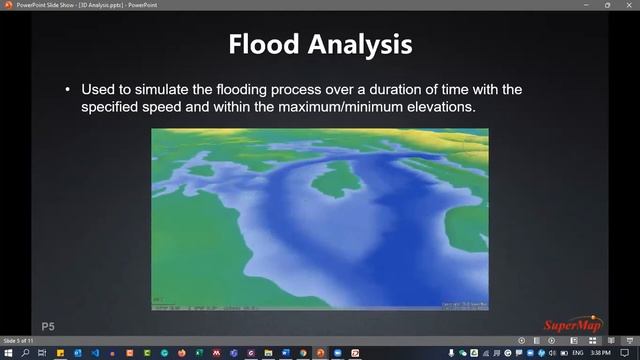The image size is (640, 360).
Task: Open the clock showing 3:38 PM
Action: pyautogui.click(x=600, y=353)
